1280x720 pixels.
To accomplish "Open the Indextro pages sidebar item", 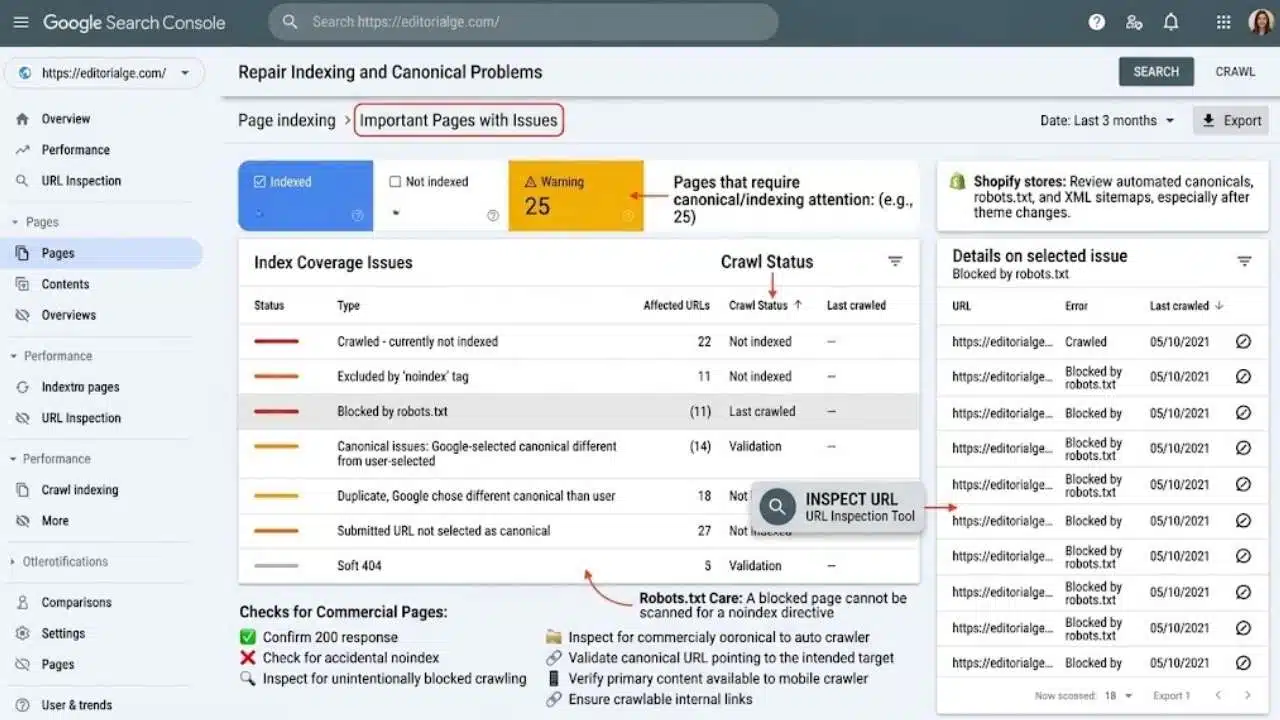I will click(x=80, y=387).
